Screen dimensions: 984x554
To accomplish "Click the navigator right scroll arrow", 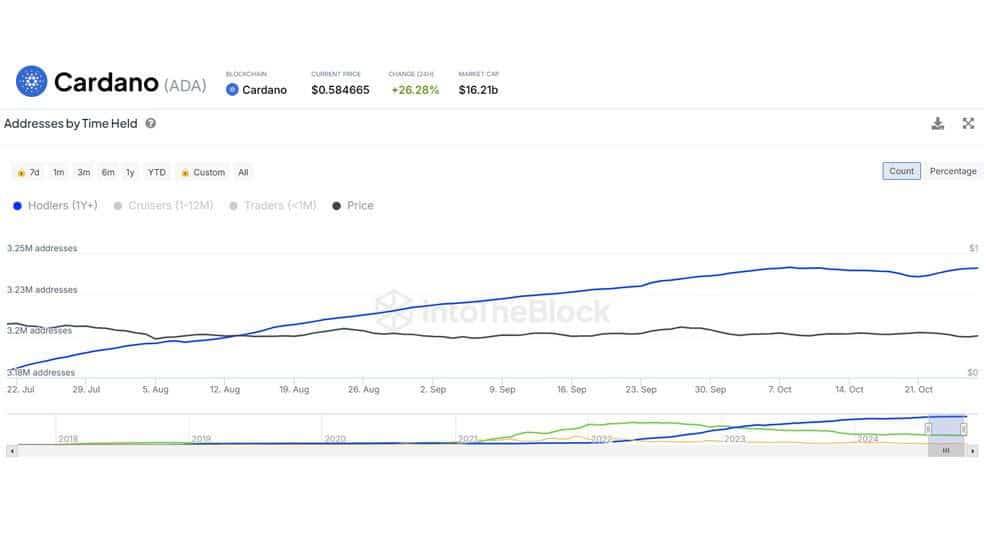I will point(973,450).
